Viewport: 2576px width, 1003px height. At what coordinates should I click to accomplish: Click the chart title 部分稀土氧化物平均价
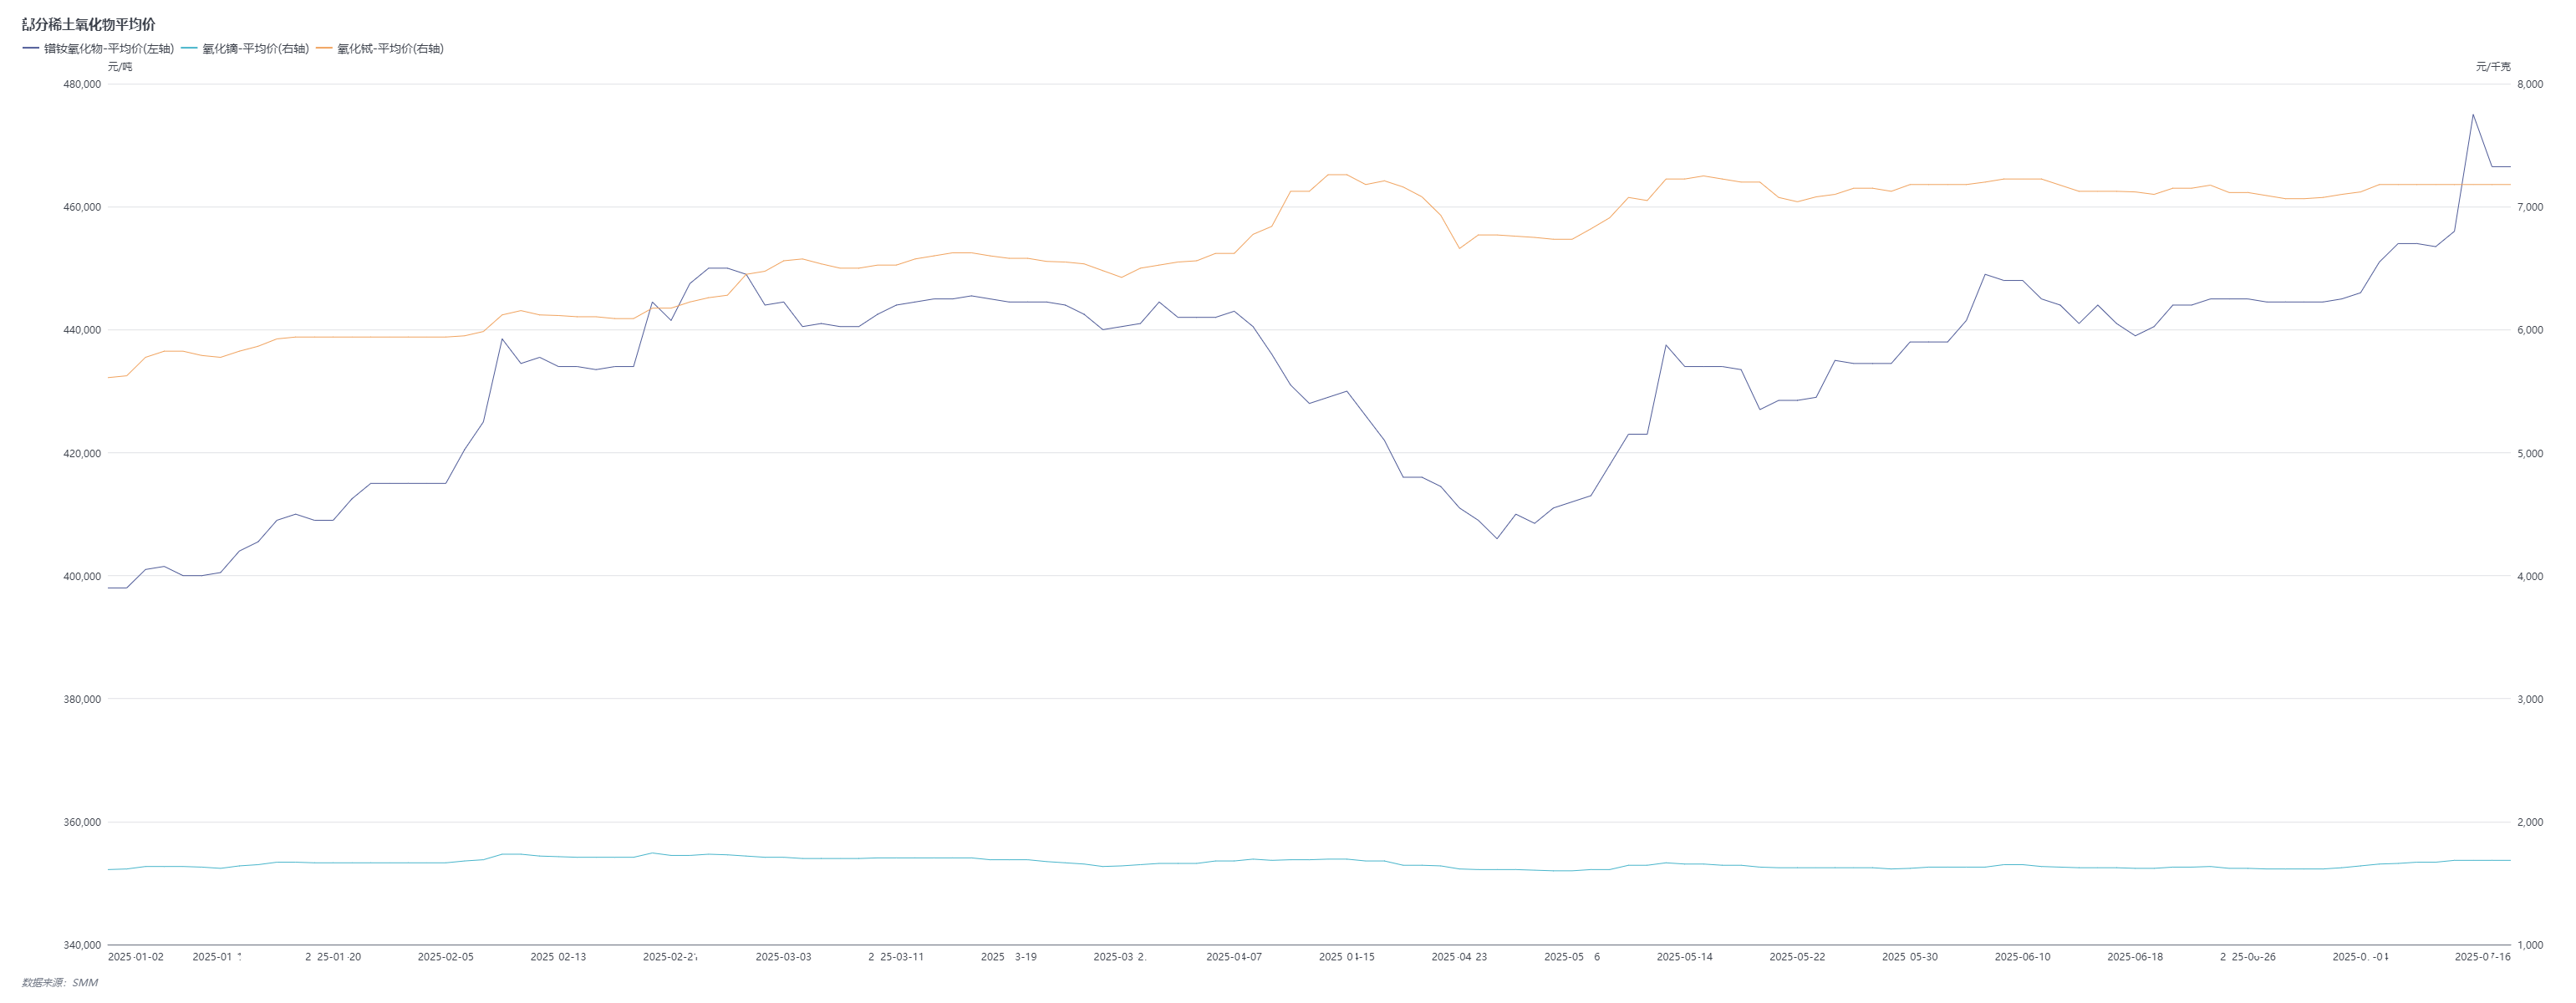click(x=89, y=24)
